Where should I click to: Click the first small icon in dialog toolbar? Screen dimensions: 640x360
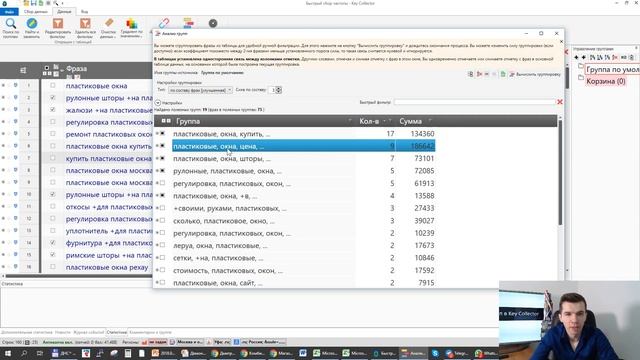click(x=471, y=74)
